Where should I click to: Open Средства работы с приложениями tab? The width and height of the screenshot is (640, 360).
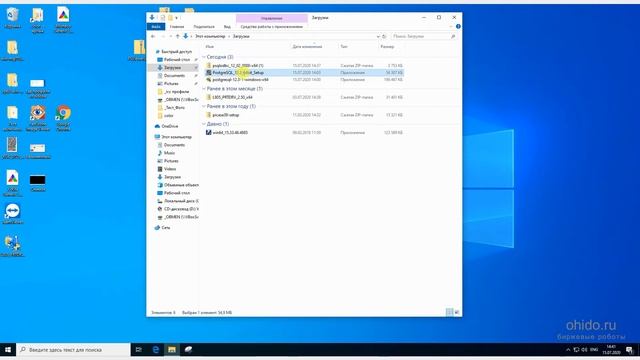(271, 27)
